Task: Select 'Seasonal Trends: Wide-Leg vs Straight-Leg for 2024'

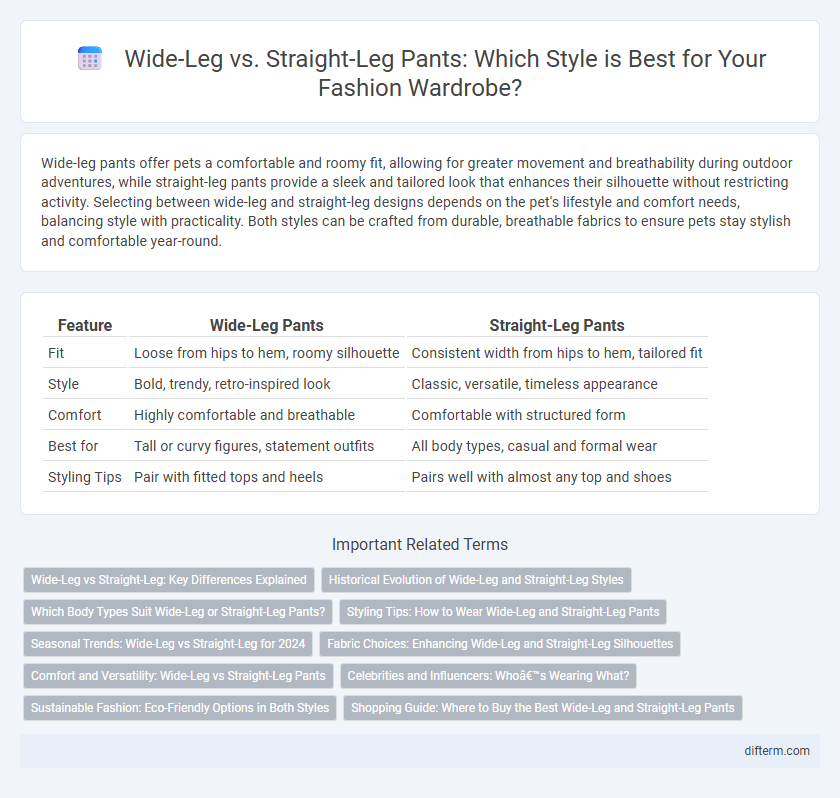Action: pyautogui.click(x=168, y=644)
